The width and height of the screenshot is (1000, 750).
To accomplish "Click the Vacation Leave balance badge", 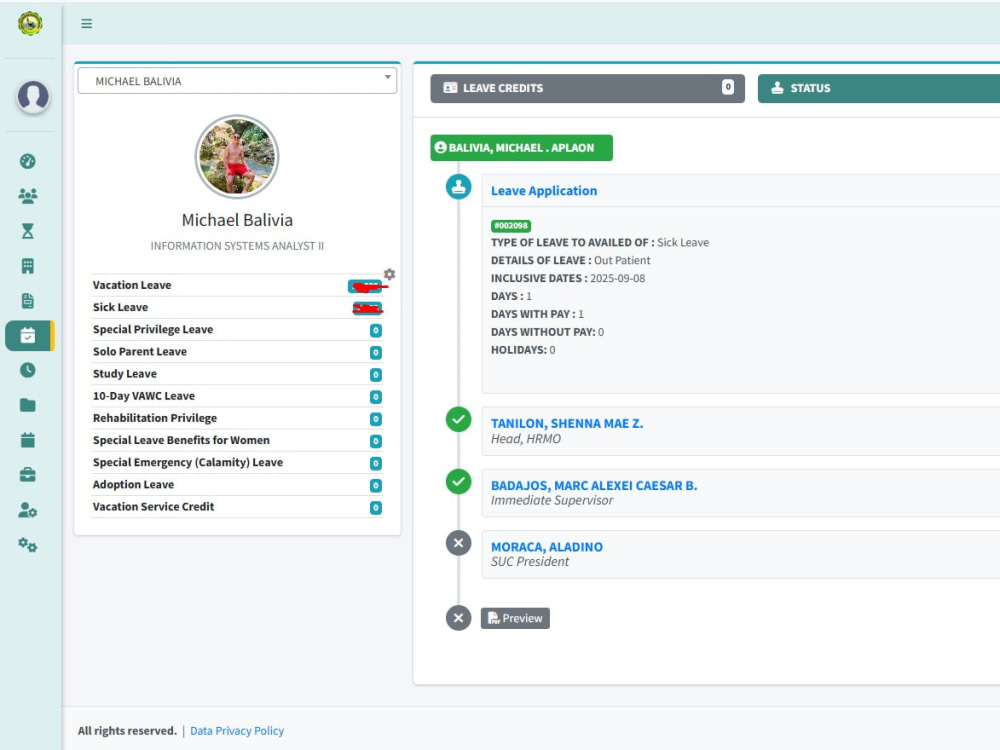I will coord(365,286).
